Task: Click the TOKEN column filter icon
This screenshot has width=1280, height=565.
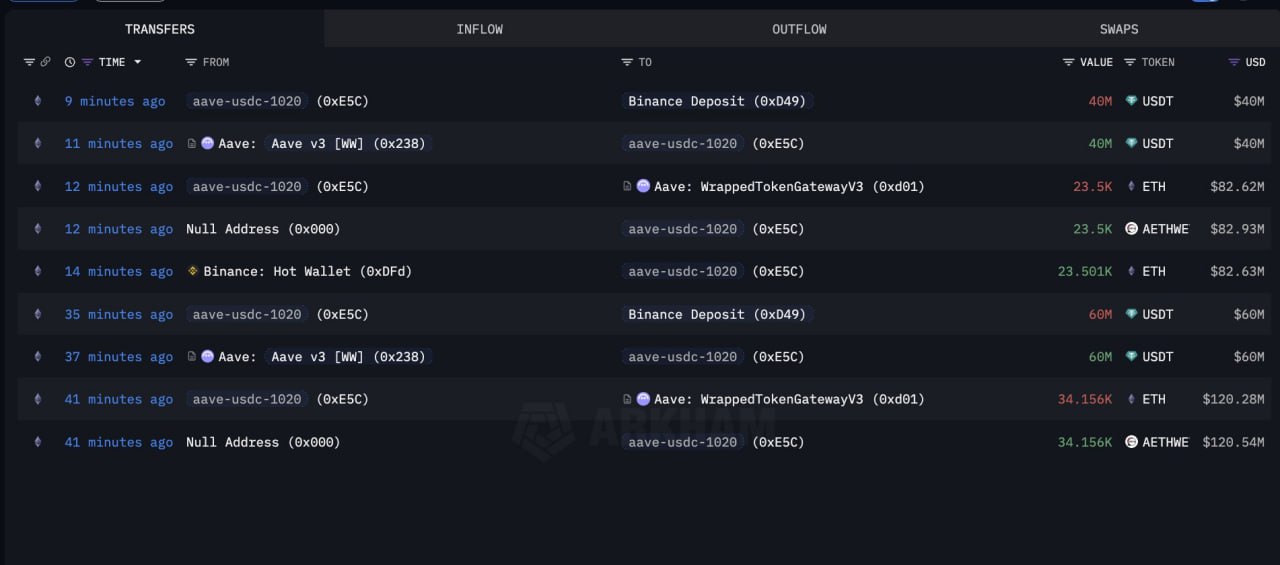Action: point(1130,62)
